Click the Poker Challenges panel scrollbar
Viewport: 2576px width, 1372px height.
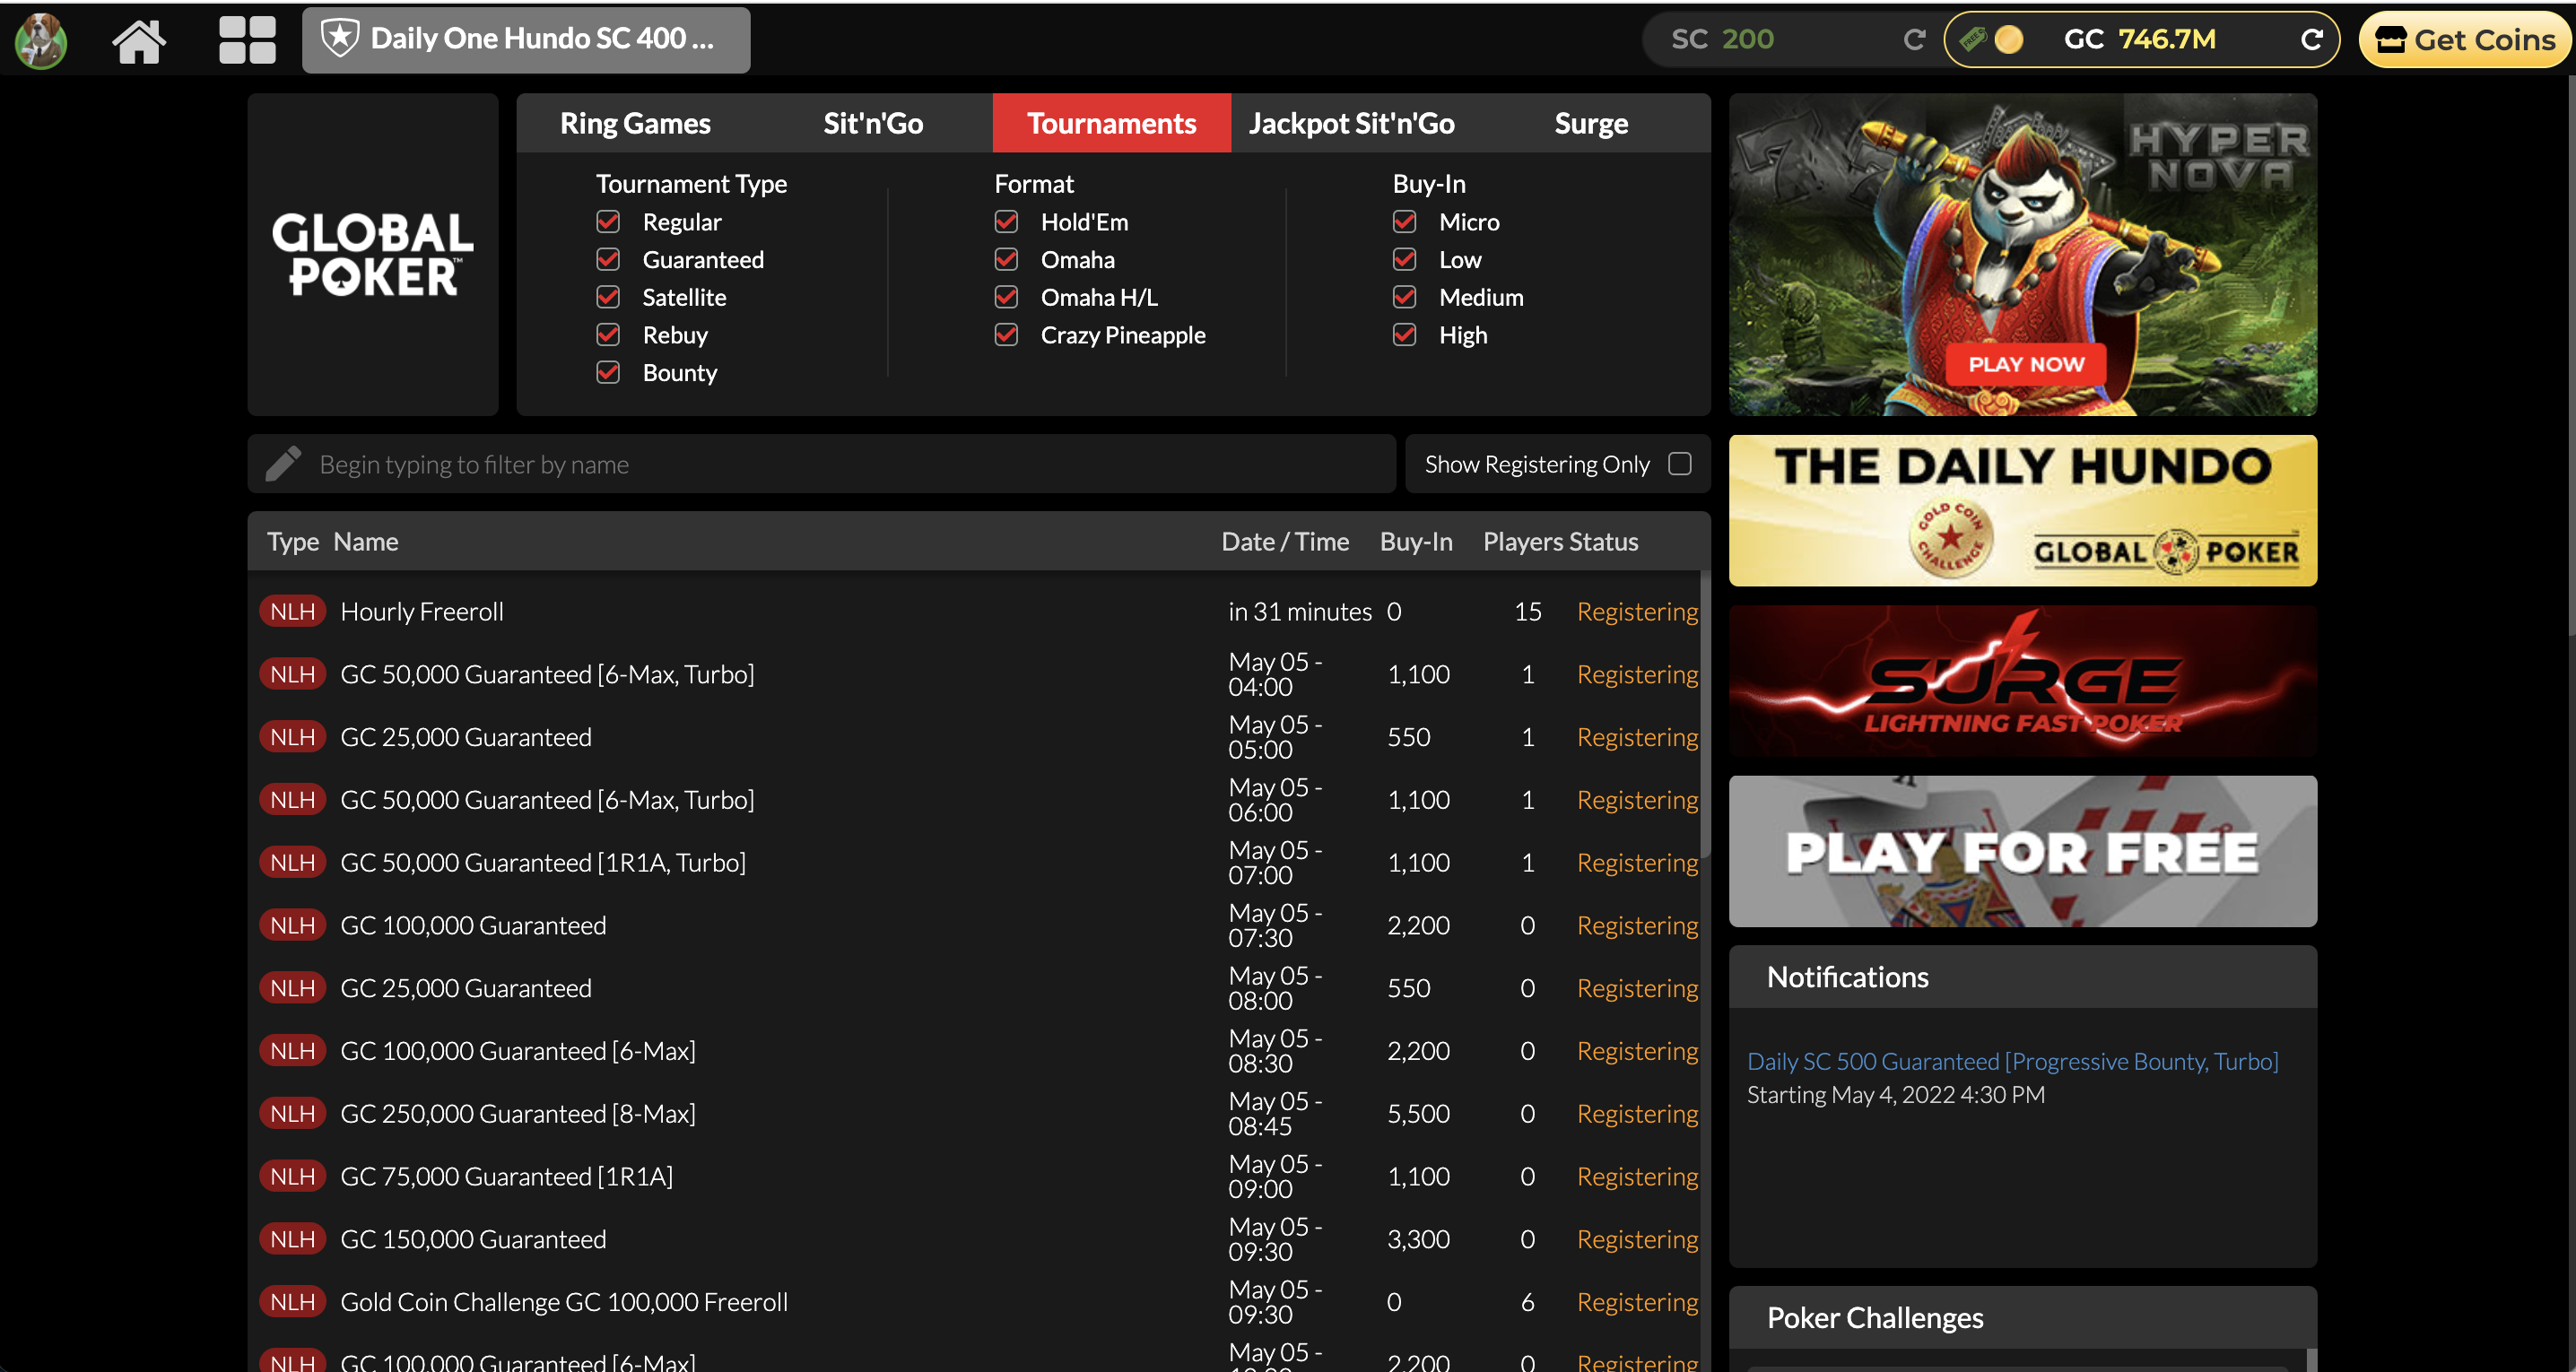(2311, 1360)
